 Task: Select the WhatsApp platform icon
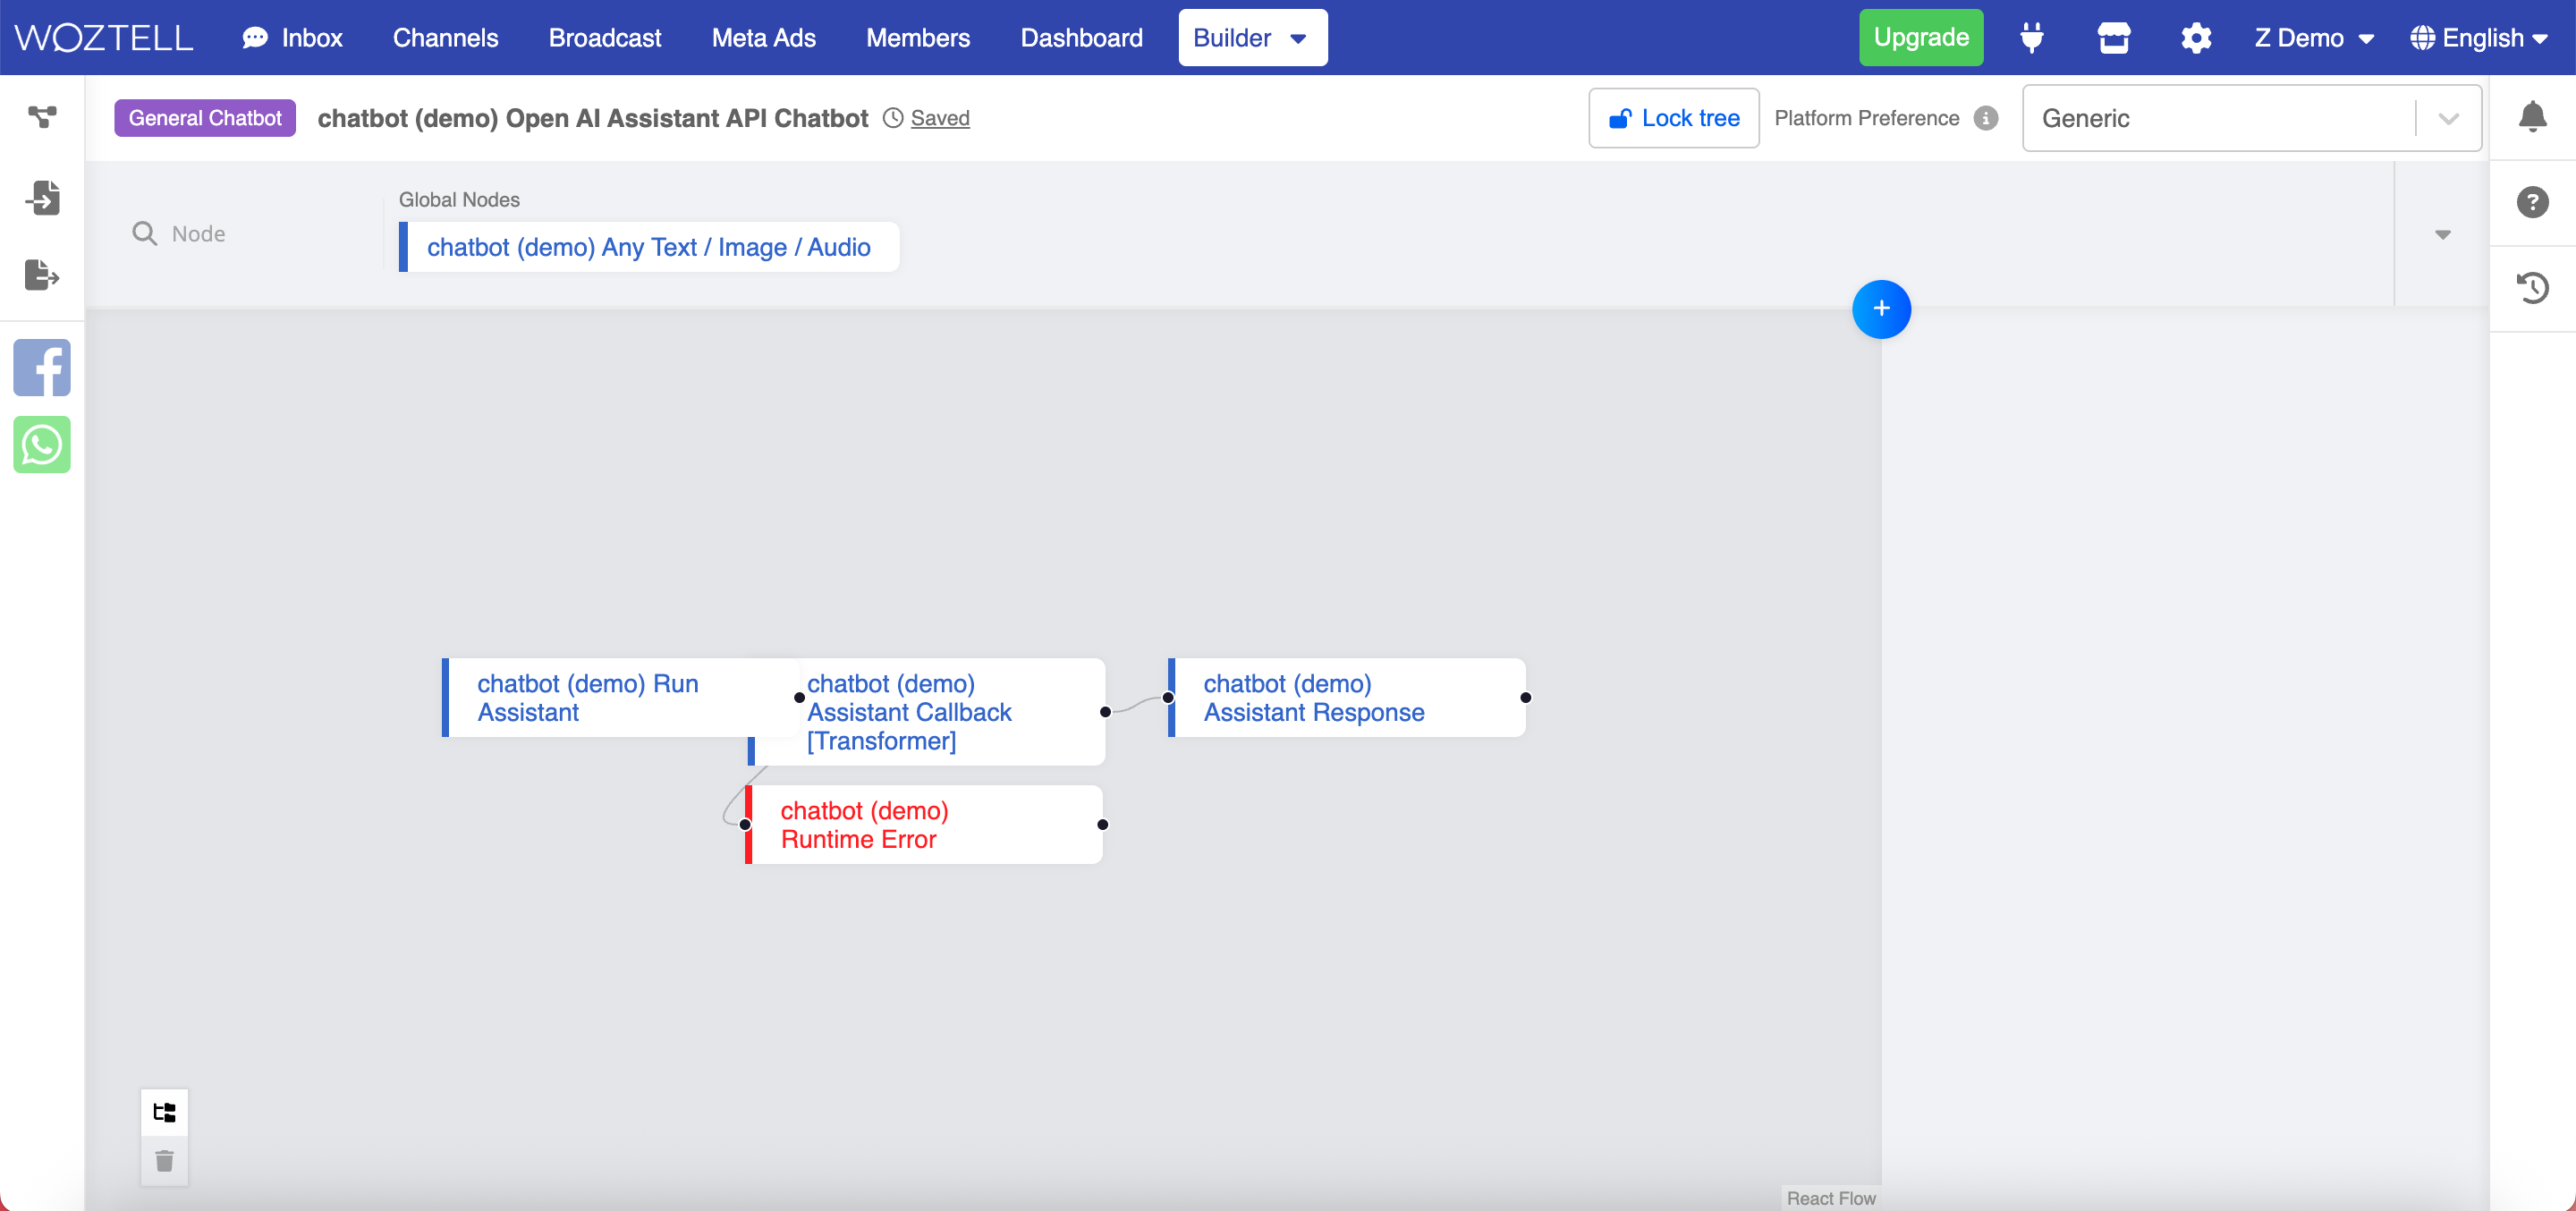42,444
